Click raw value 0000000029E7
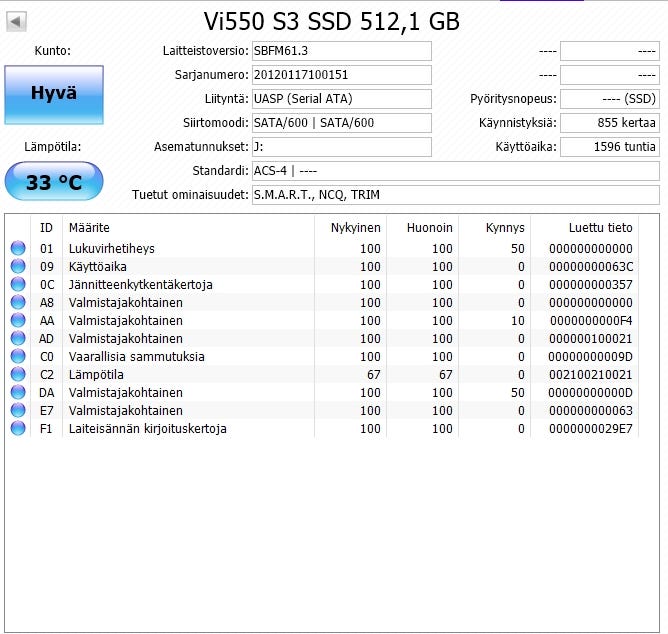Viewport: 668px width, 634px height. [x=591, y=429]
